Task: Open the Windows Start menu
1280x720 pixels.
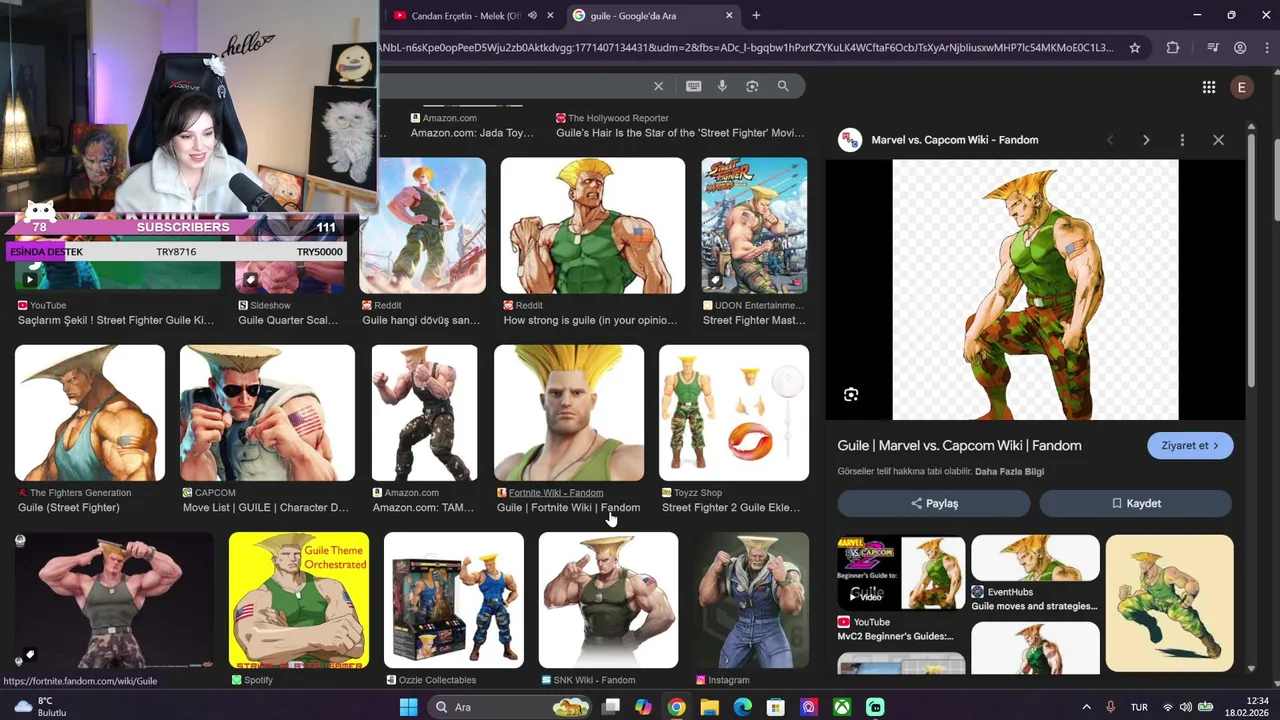Action: click(408, 707)
